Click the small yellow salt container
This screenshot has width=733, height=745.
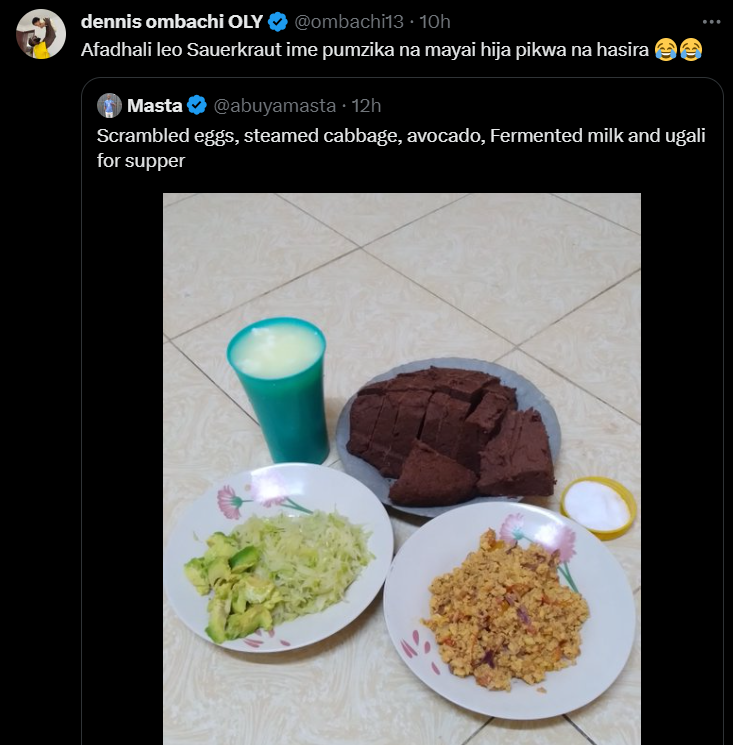point(599,505)
